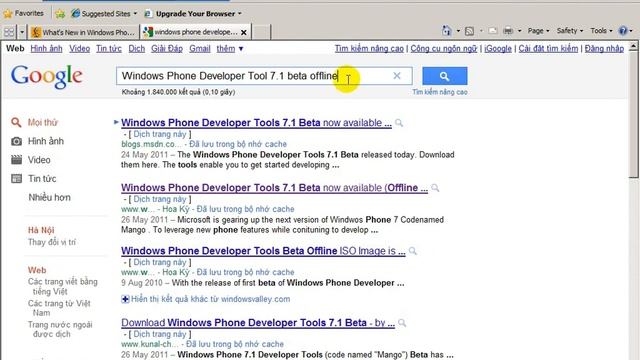Open the Tools menu
This screenshot has height=360, width=640.
pos(601,31)
